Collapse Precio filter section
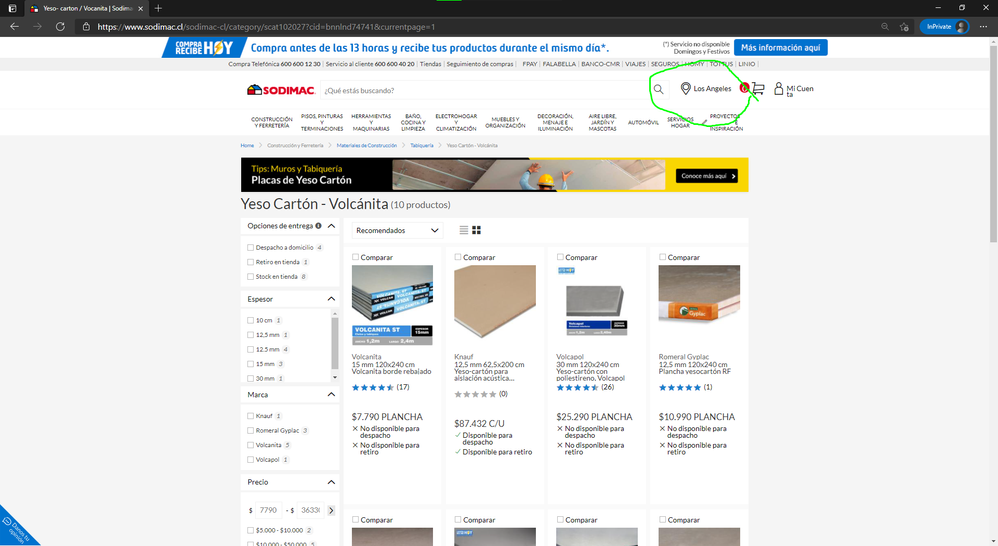Viewport: 998px width, 546px height. tap(331, 482)
